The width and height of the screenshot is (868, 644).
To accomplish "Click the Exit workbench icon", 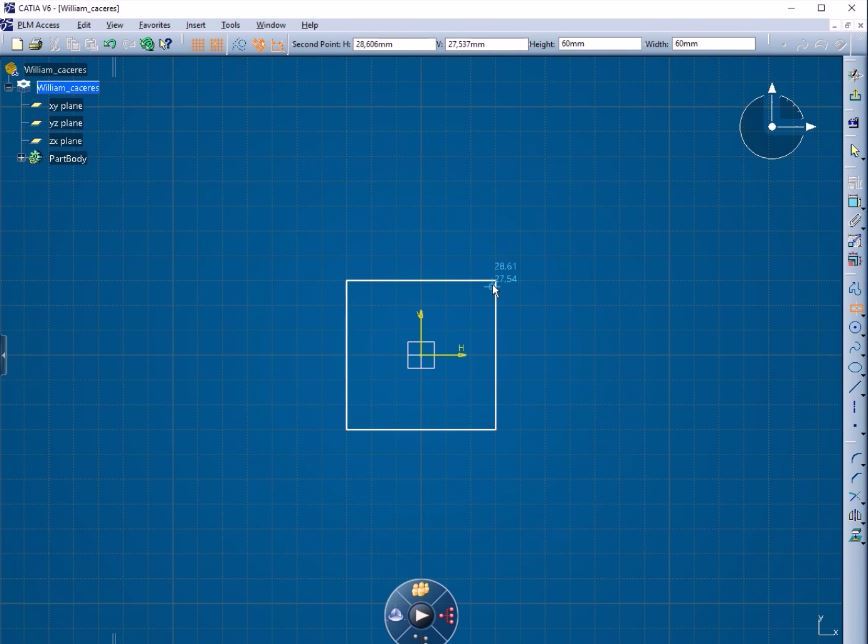I will point(855,95).
